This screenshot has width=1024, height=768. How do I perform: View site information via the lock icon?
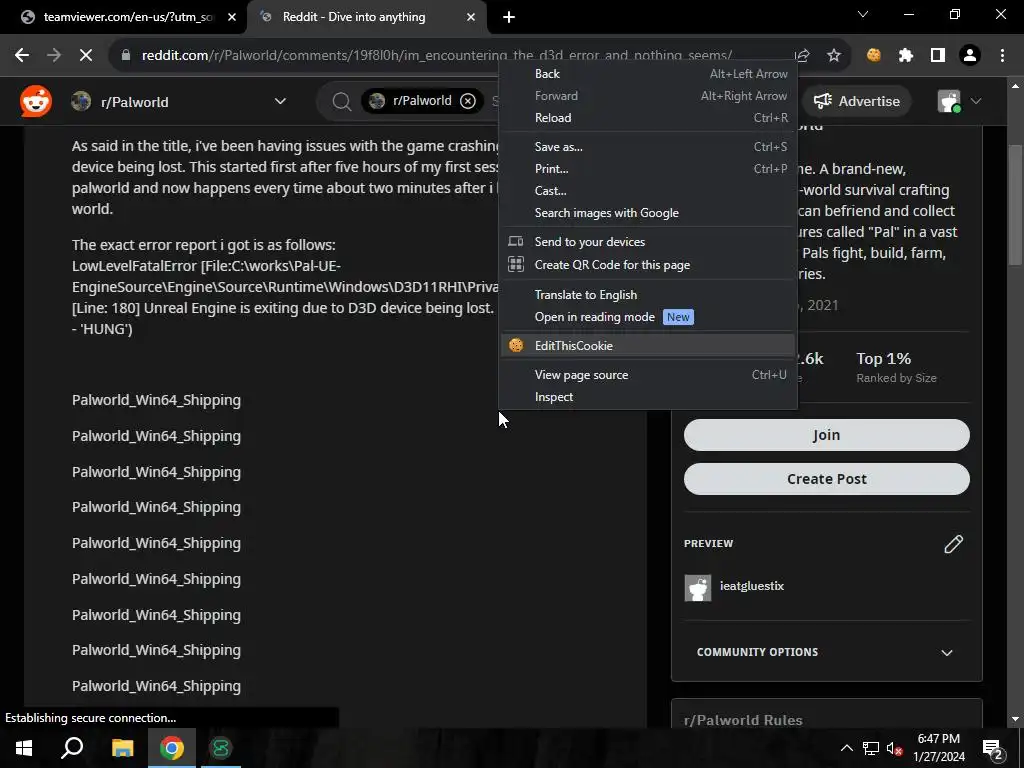click(126, 56)
